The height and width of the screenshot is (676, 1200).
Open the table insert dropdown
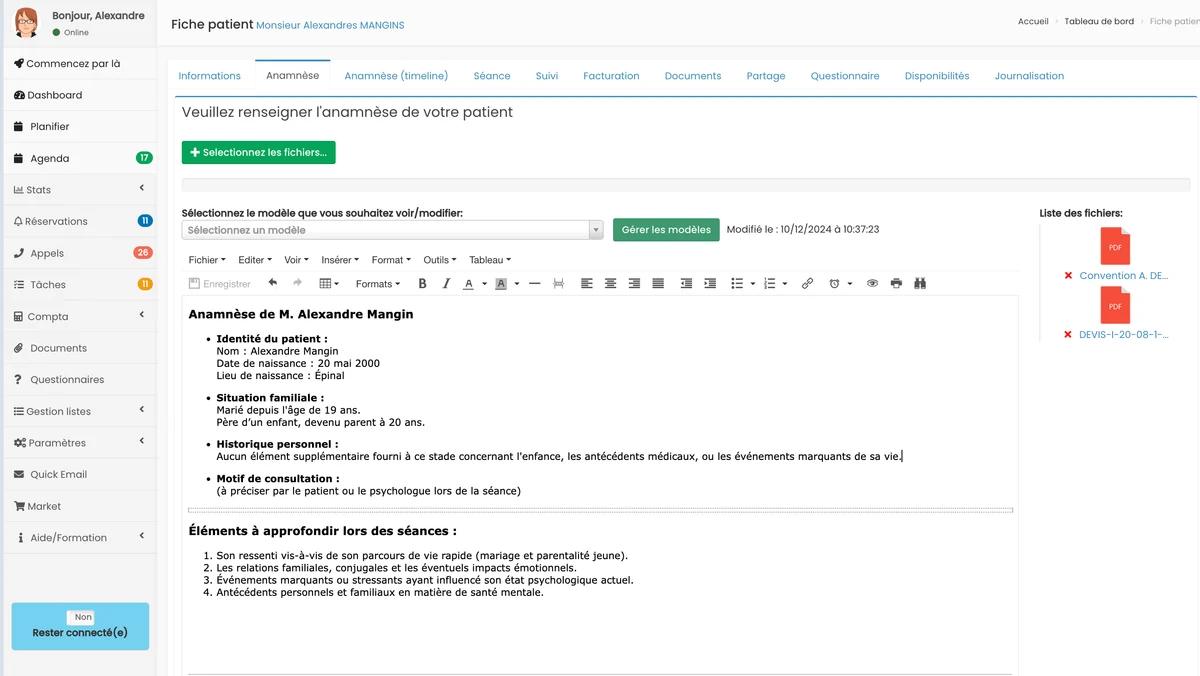(329, 284)
